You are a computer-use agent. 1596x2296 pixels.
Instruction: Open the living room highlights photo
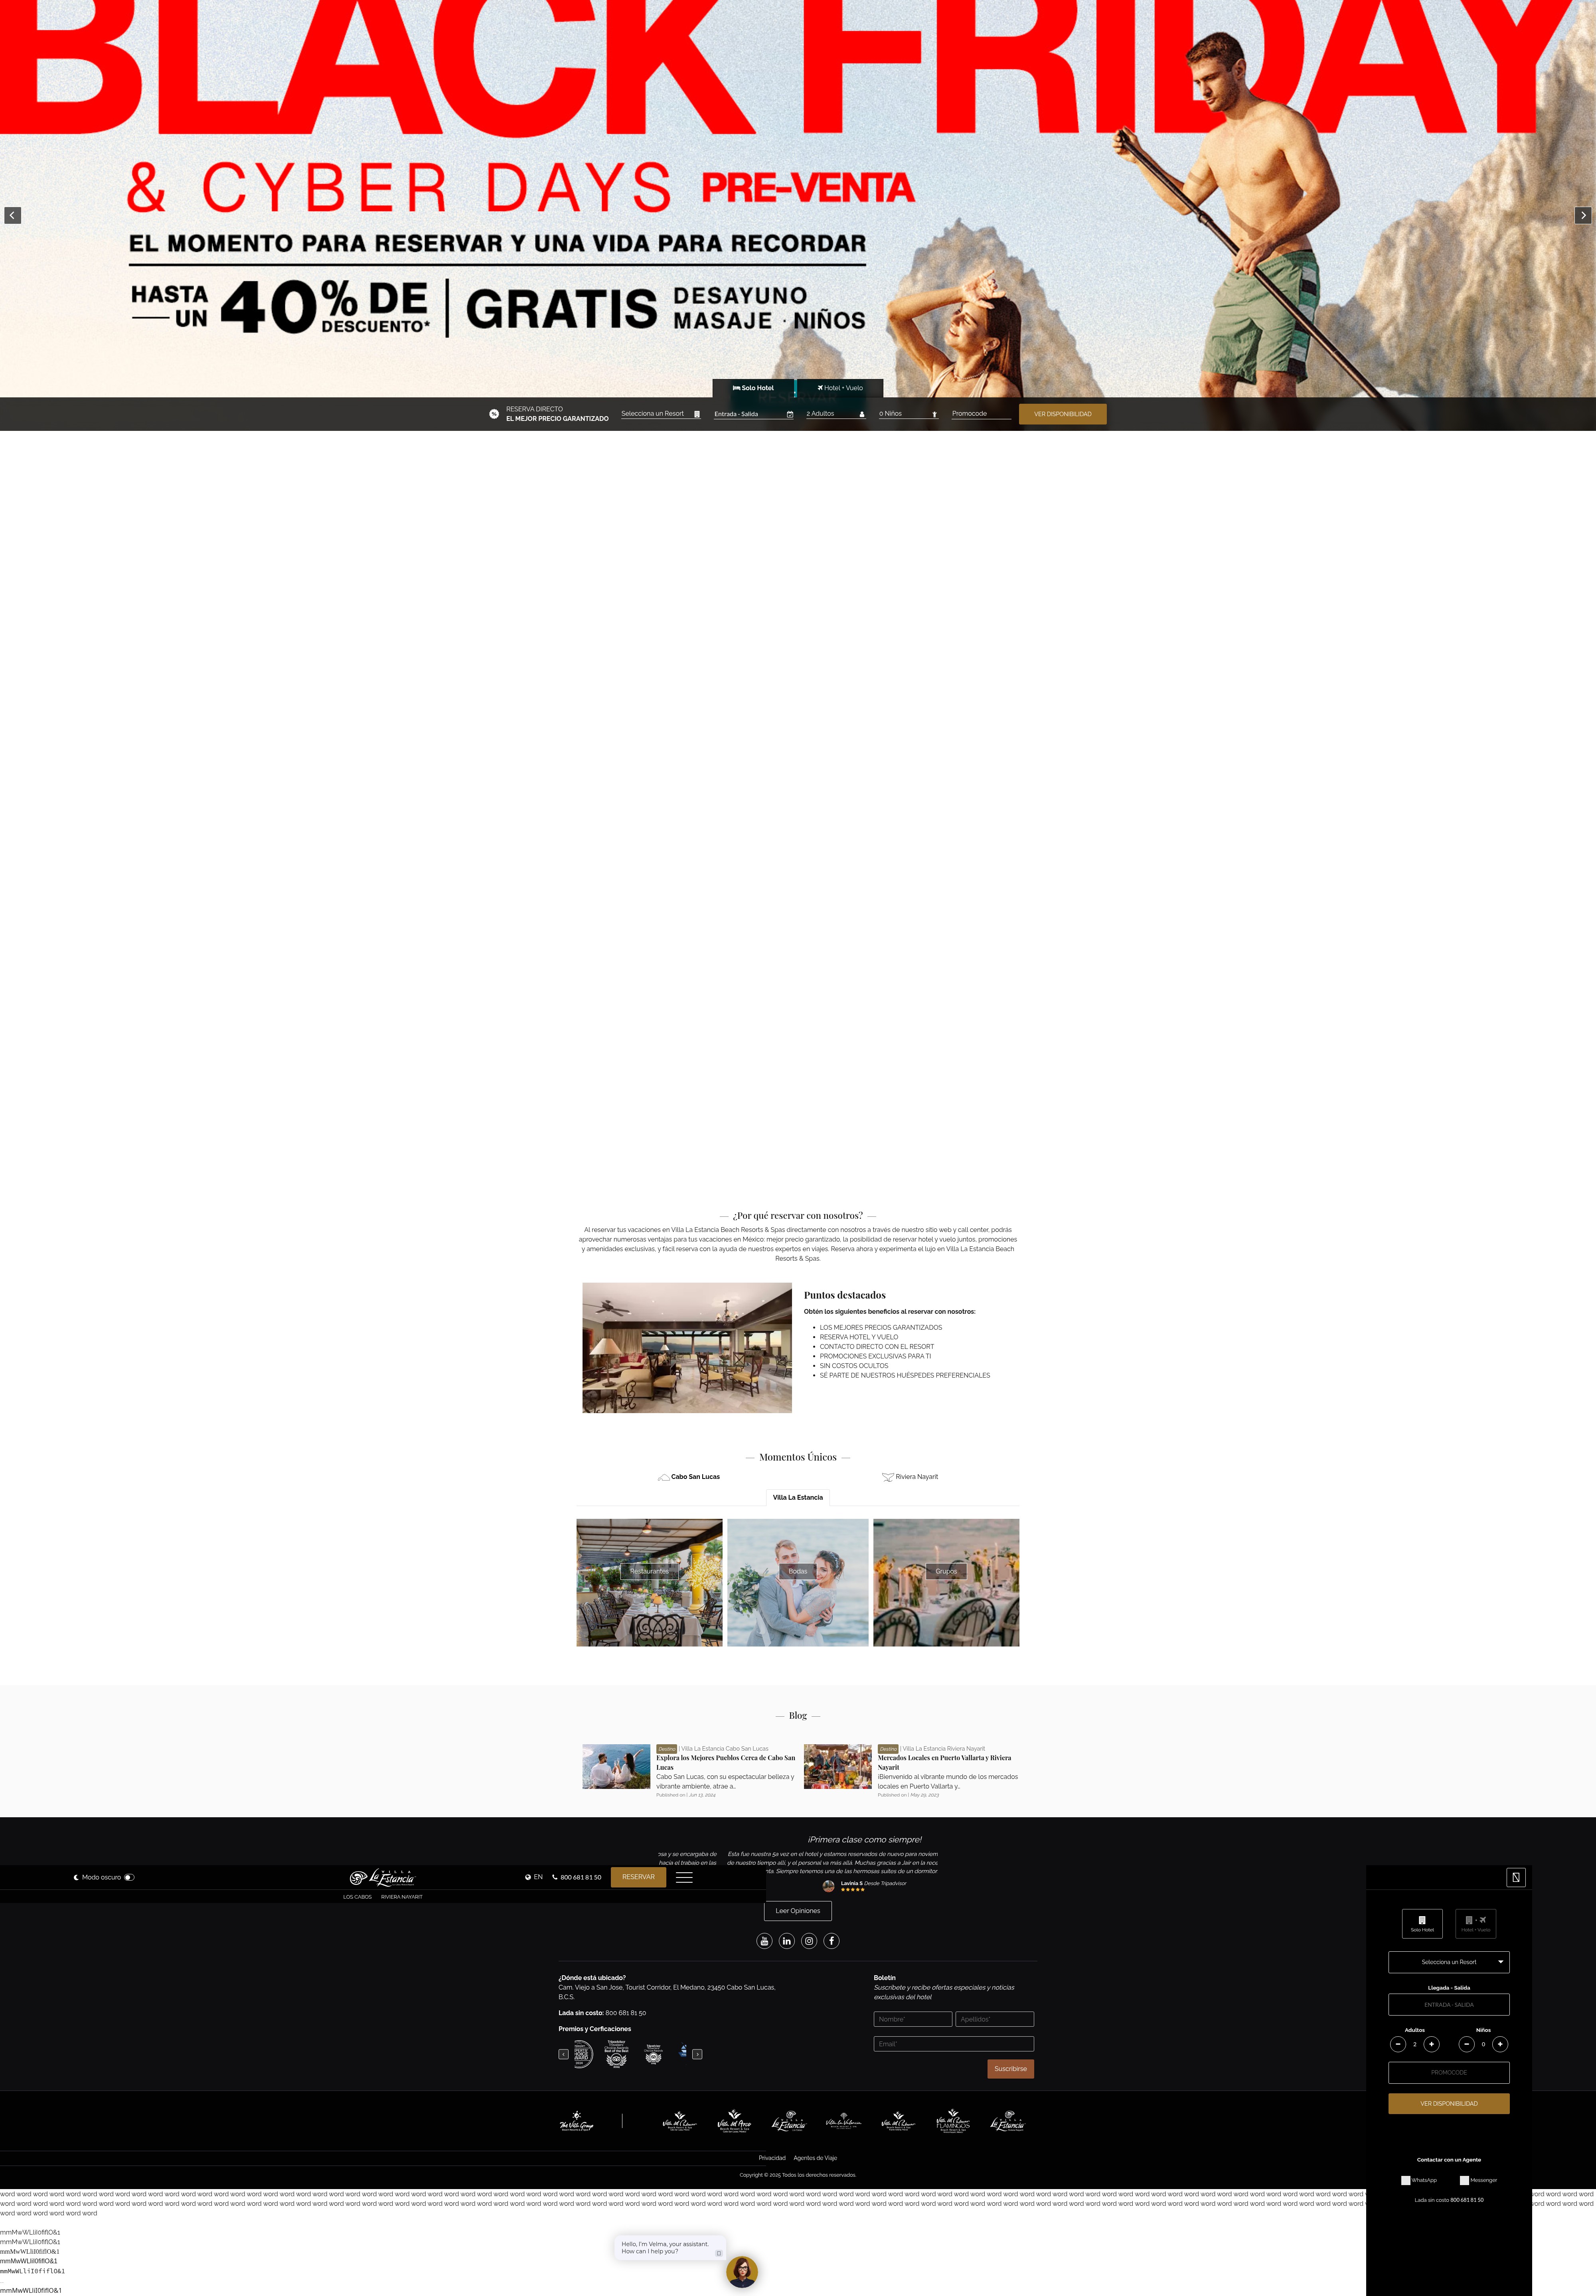pyautogui.click(x=687, y=1348)
